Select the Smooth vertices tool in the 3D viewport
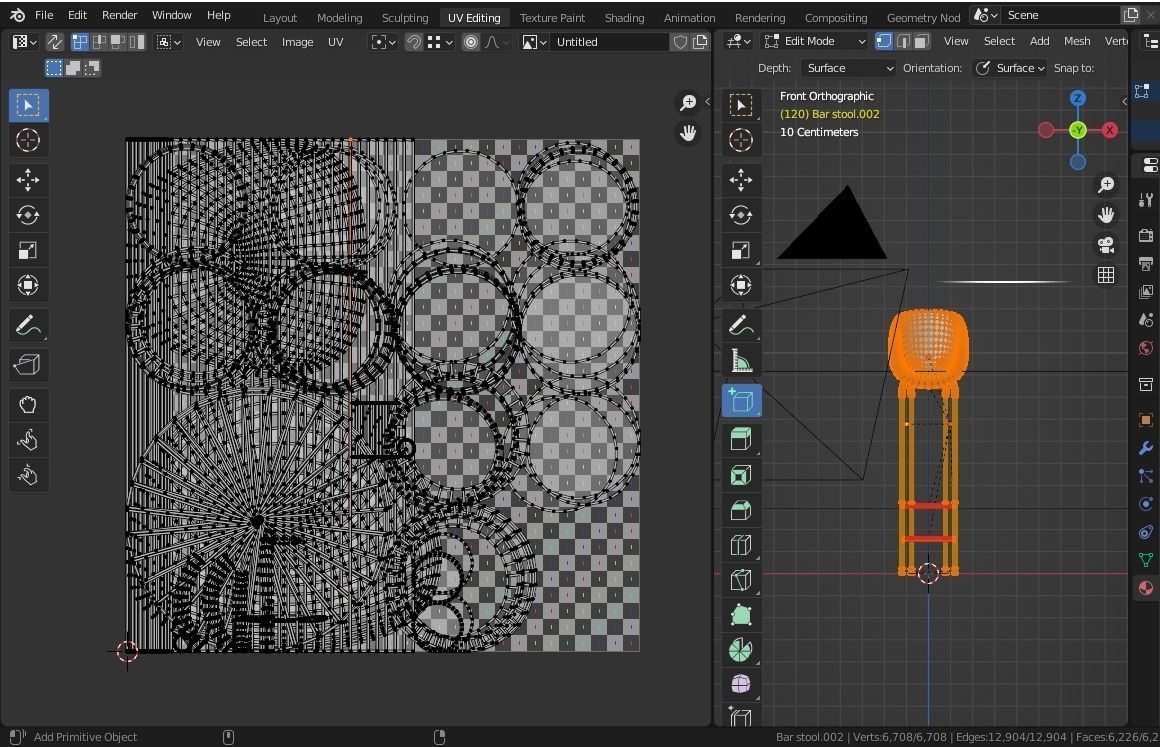Viewport: 1160px width, 747px height. coord(741,685)
